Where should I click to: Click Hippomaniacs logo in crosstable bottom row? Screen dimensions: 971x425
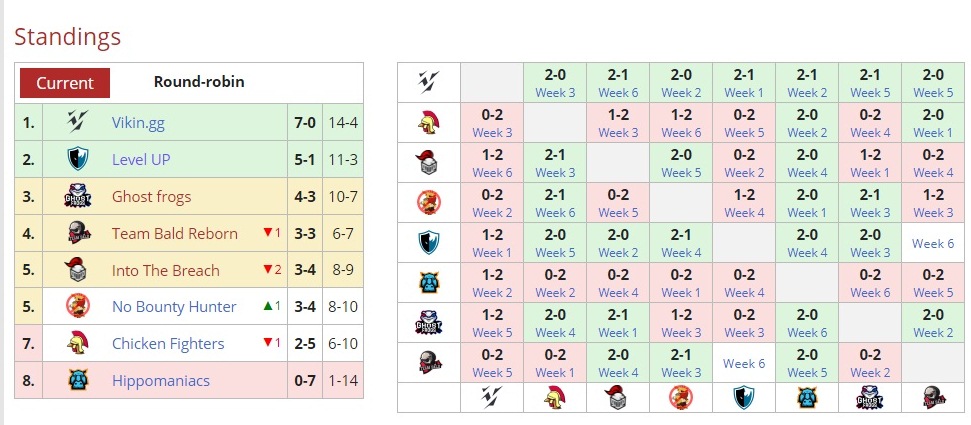click(807, 397)
